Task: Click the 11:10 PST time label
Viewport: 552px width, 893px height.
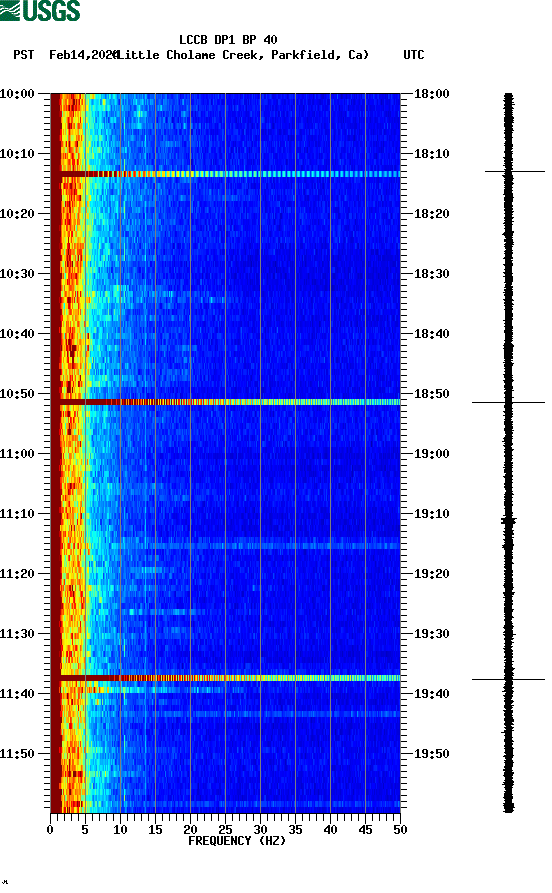Action: pyautogui.click(x=17, y=514)
